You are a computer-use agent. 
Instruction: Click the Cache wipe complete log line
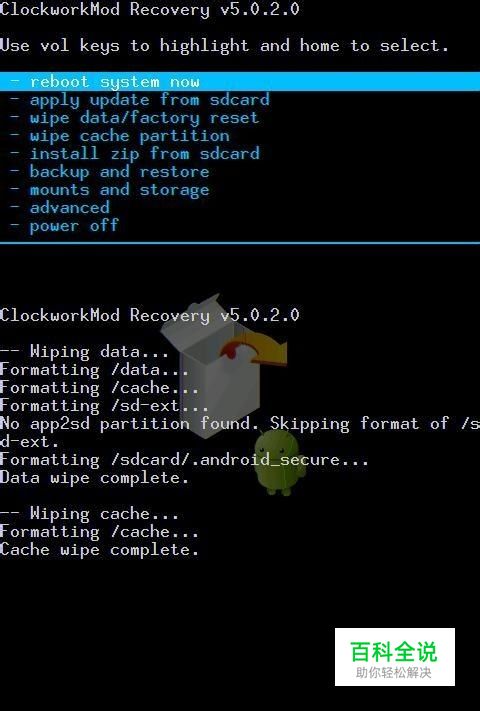[x=99, y=550]
